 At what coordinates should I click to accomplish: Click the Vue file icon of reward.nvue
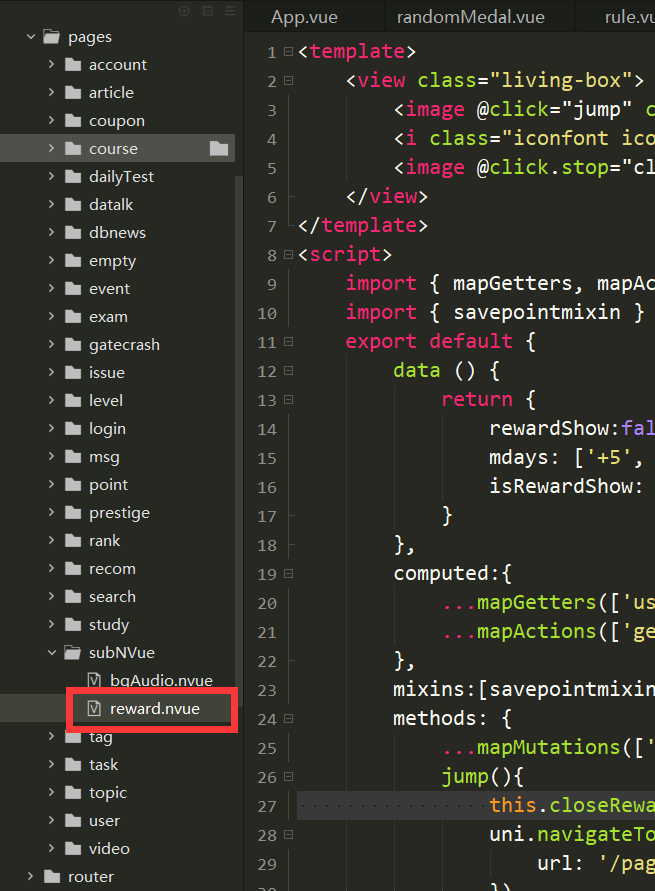click(x=94, y=708)
